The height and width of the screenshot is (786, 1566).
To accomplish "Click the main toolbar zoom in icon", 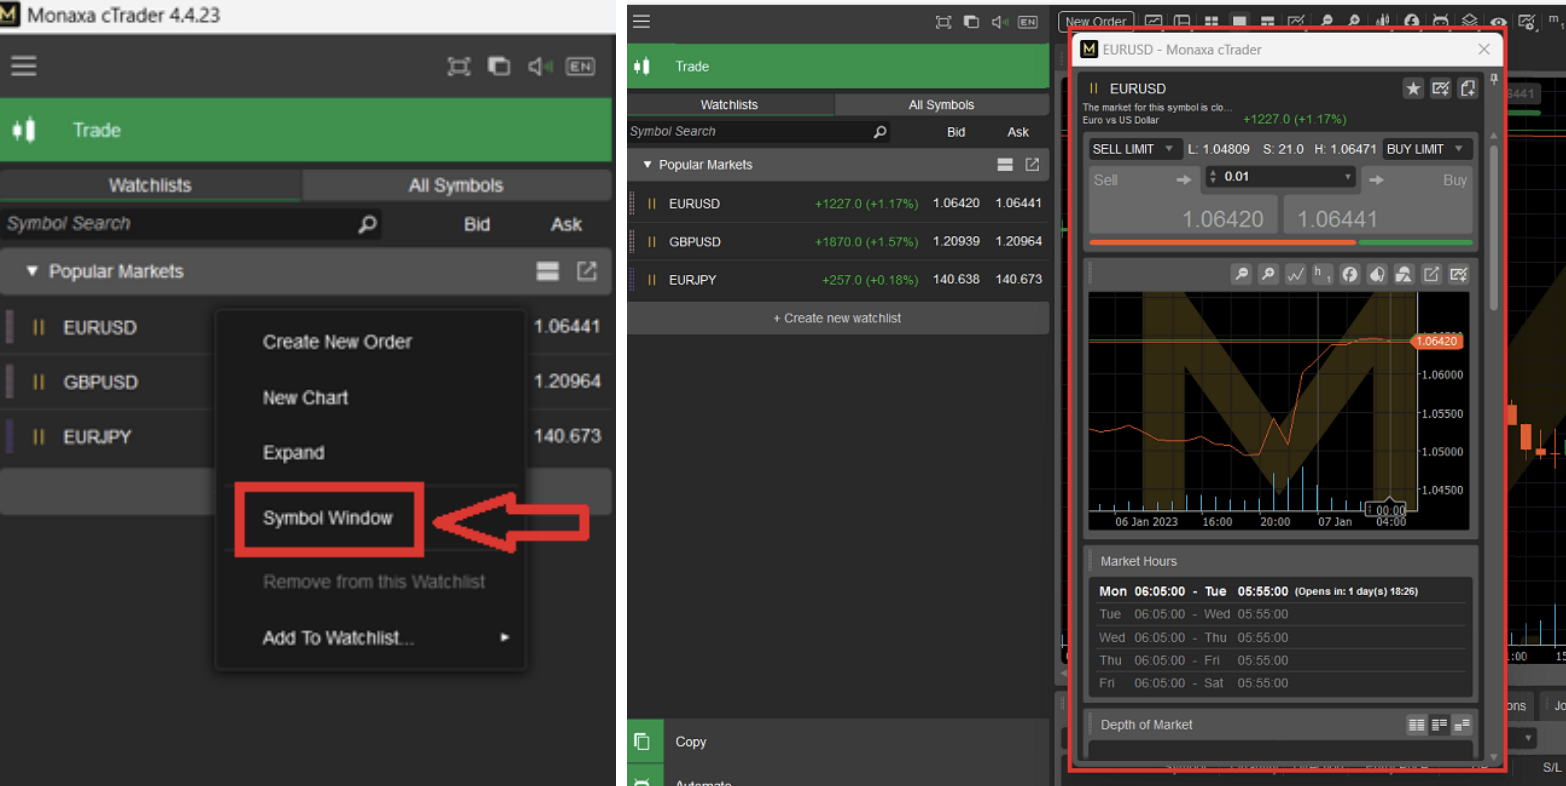I will point(1354,21).
